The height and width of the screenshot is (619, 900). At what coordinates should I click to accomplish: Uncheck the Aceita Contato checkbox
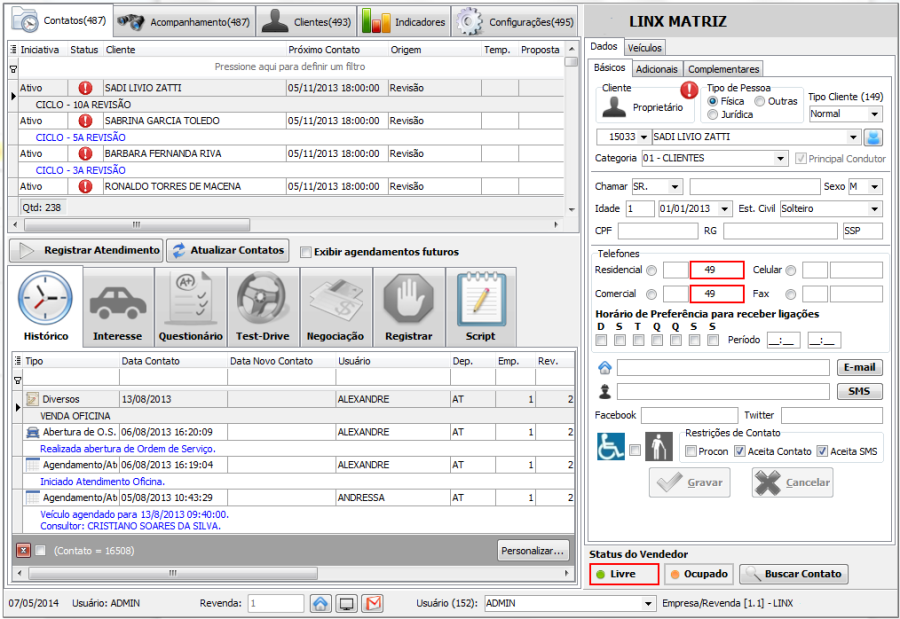click(x=740, y=451)
